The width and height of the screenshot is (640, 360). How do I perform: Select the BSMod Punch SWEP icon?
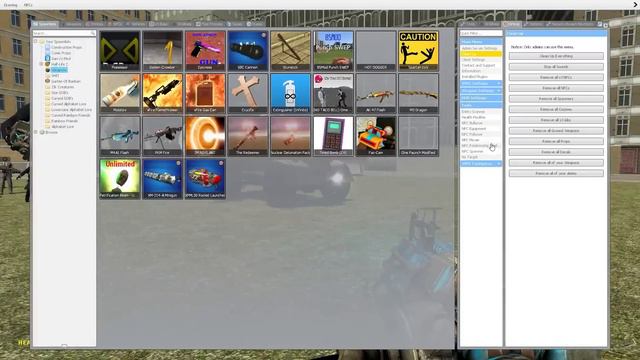click(333, 51)
